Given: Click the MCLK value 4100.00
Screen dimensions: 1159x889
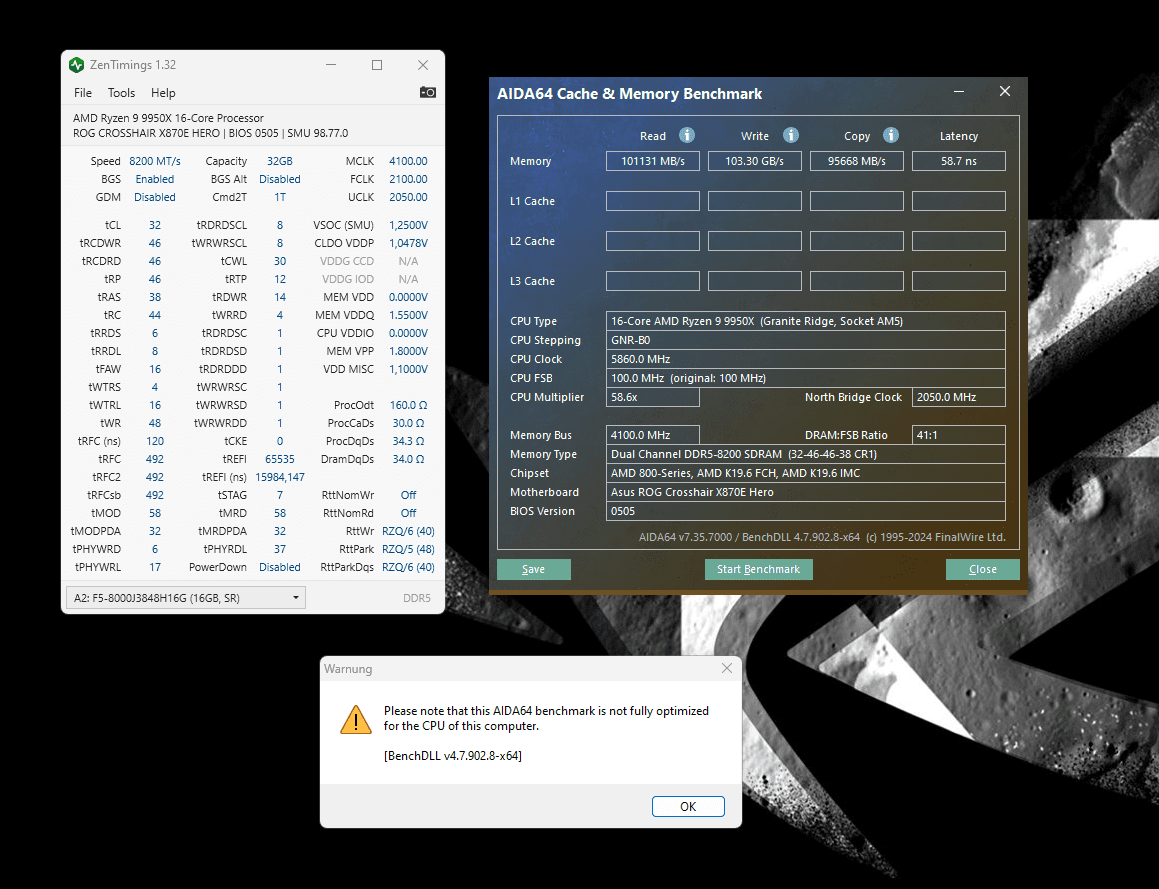Looking at the screenshot, I should (408, 161).
